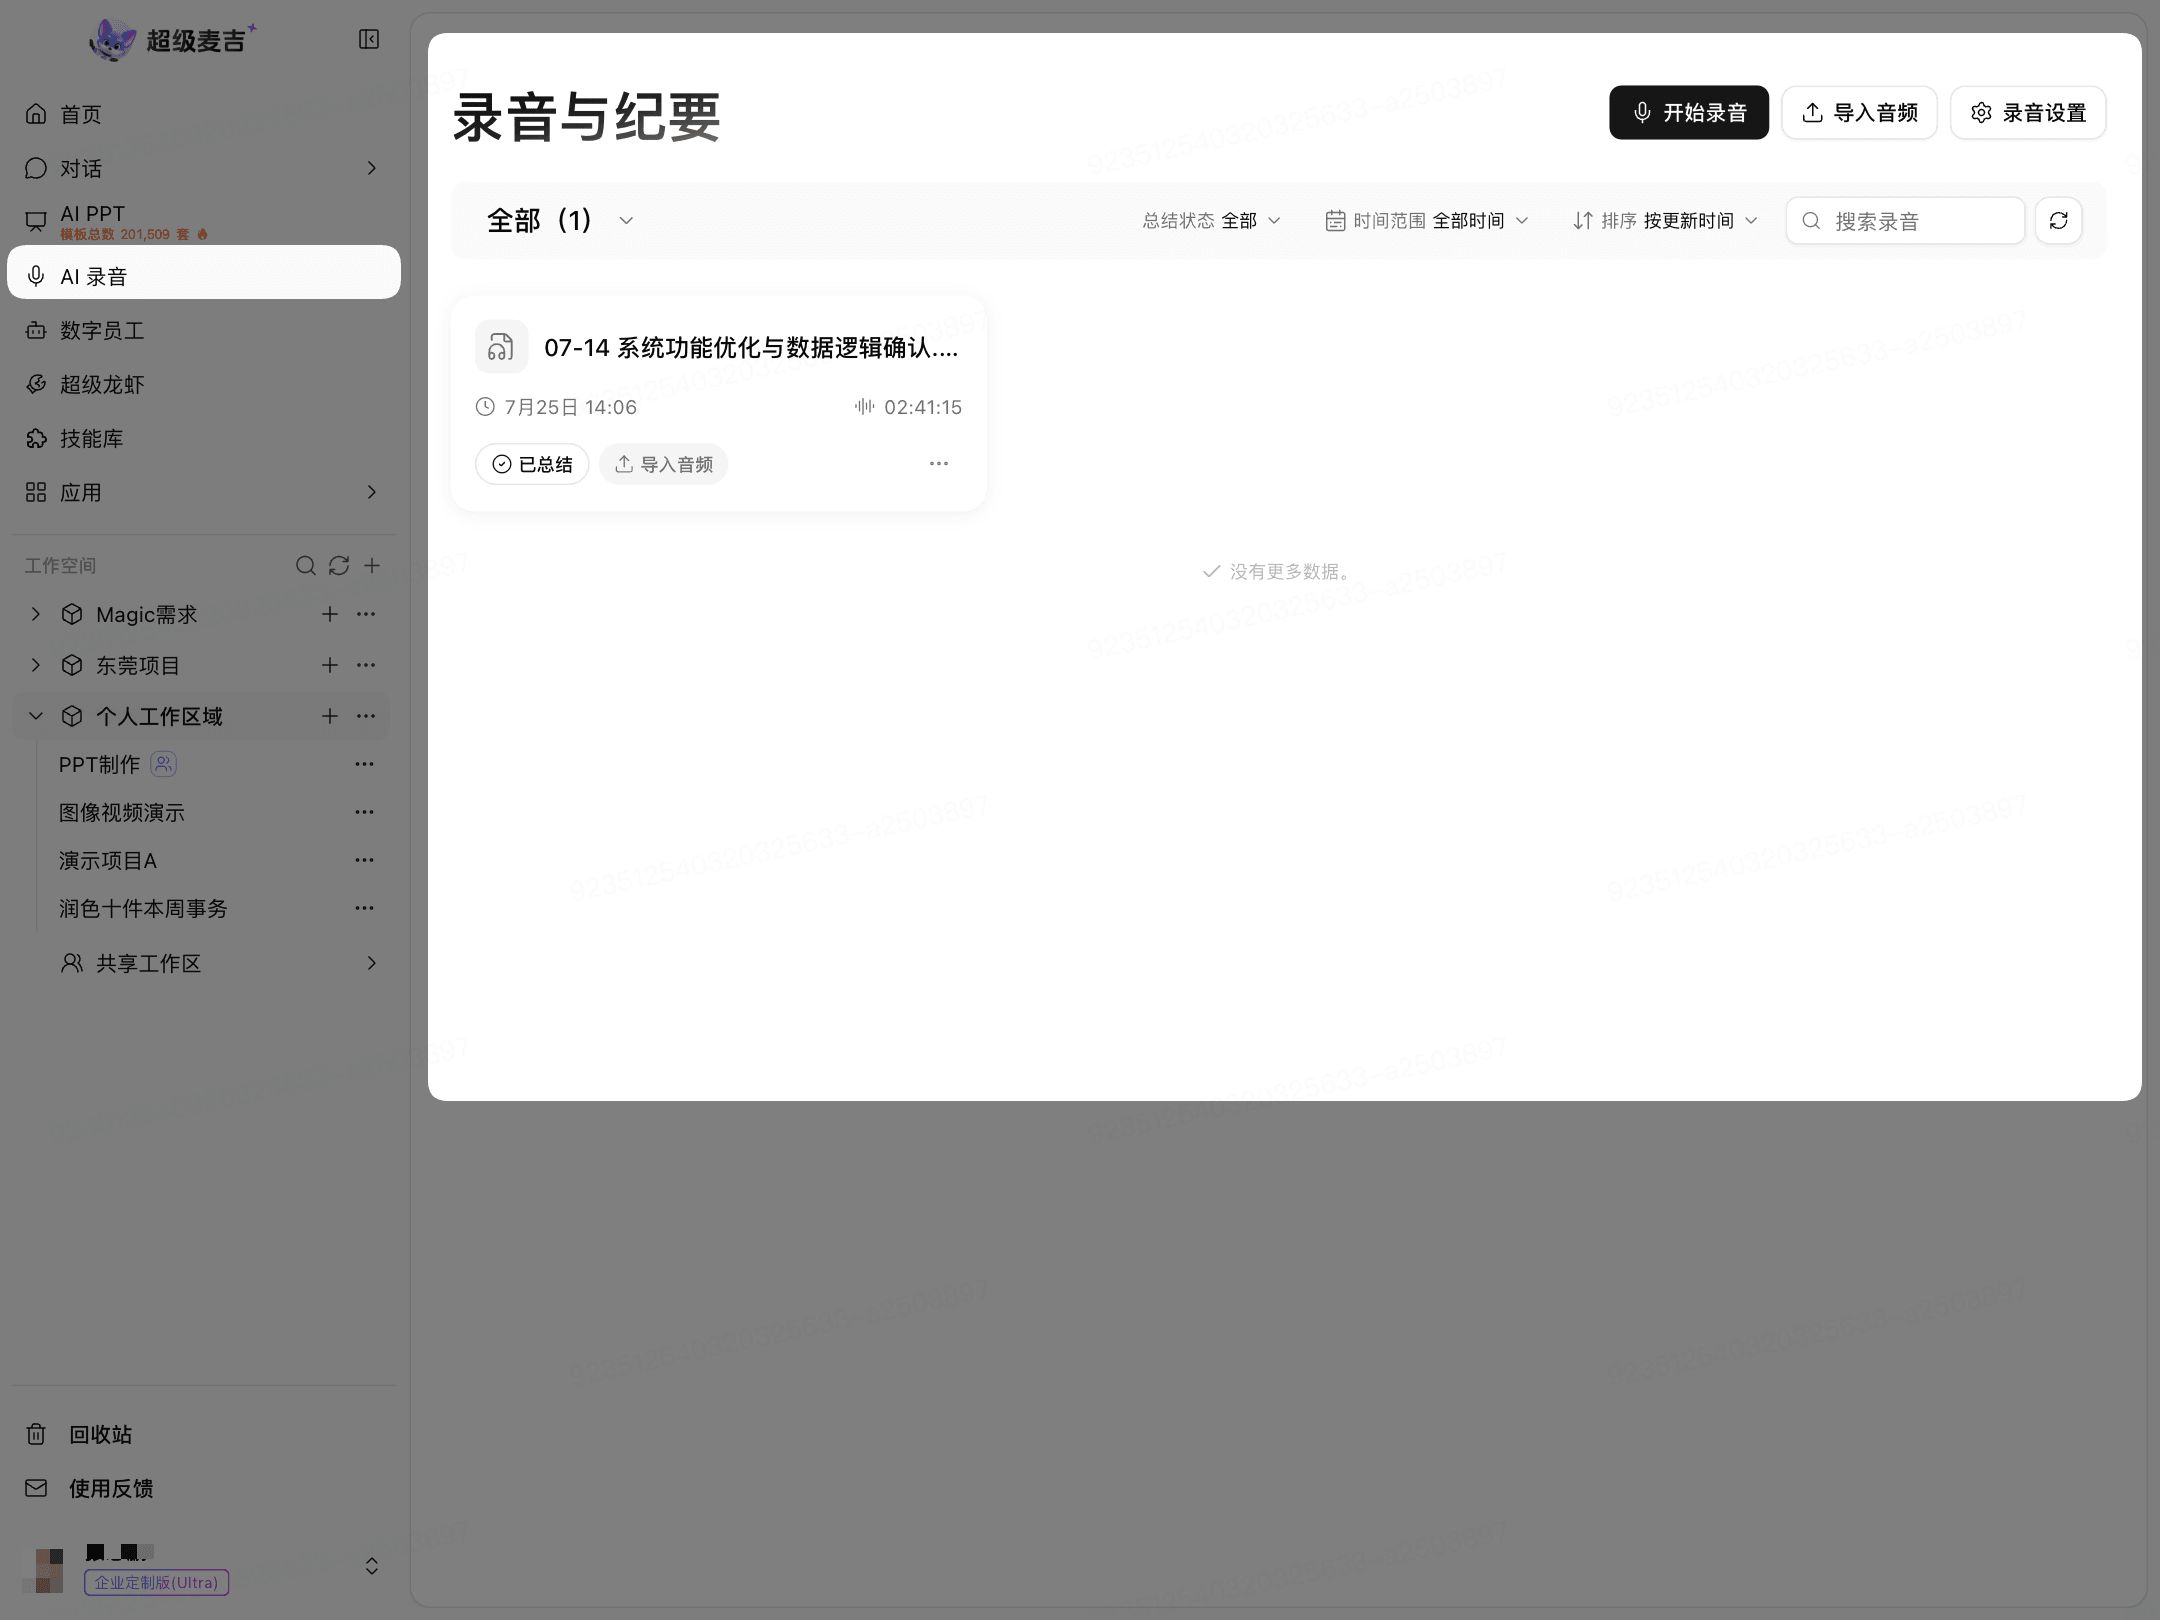Add item to 个人工作区域
The width and height of the screenshot is (2160, 1620).
tap(330, 716)
